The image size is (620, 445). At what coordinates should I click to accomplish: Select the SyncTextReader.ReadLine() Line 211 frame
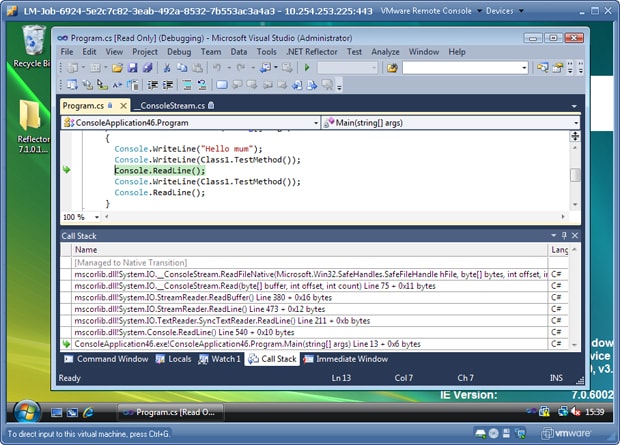[310, 321]
